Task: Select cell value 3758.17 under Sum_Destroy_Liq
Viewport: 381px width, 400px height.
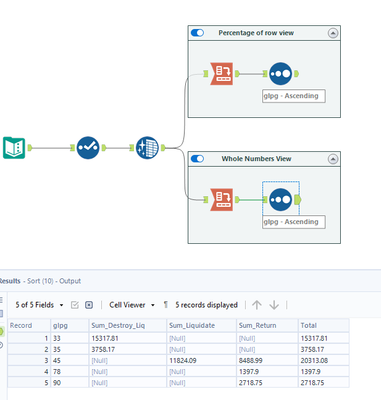Action: 128,349
